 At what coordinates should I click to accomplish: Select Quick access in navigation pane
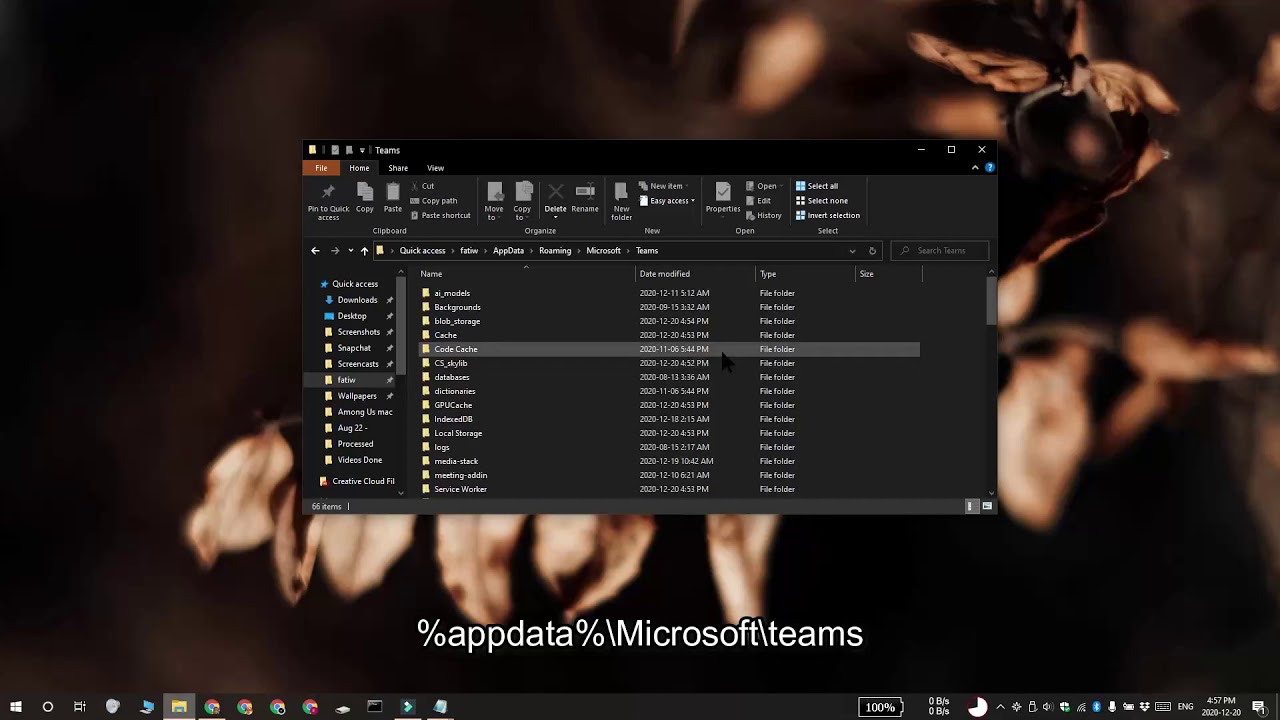coord(355,284)
